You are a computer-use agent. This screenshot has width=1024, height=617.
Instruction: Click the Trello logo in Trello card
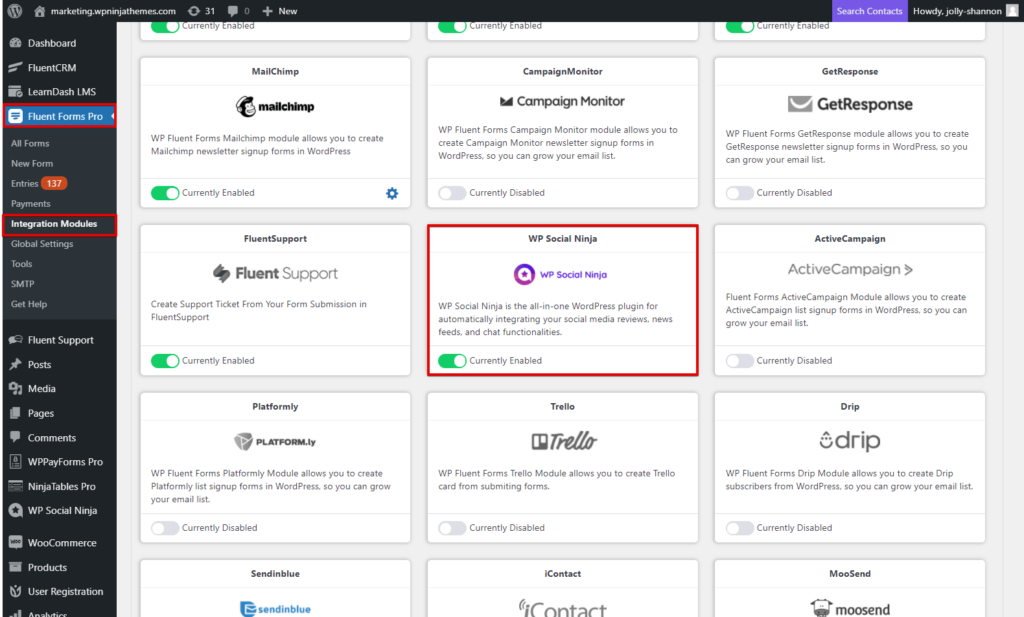(x=564, y=441)
